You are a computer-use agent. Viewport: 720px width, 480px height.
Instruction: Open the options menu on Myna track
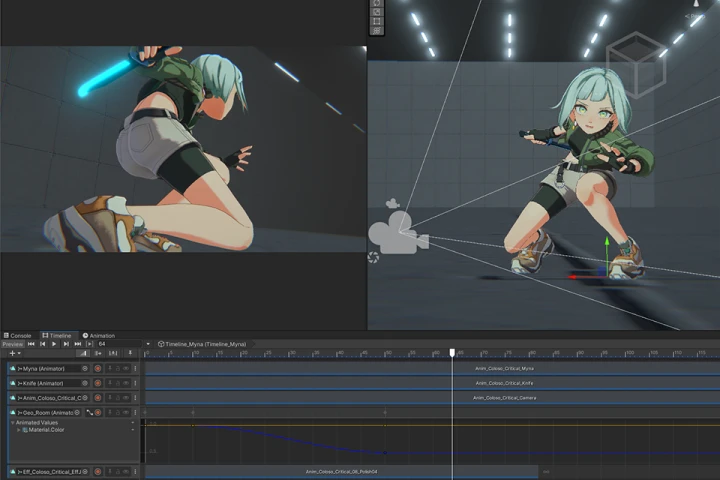135,368
